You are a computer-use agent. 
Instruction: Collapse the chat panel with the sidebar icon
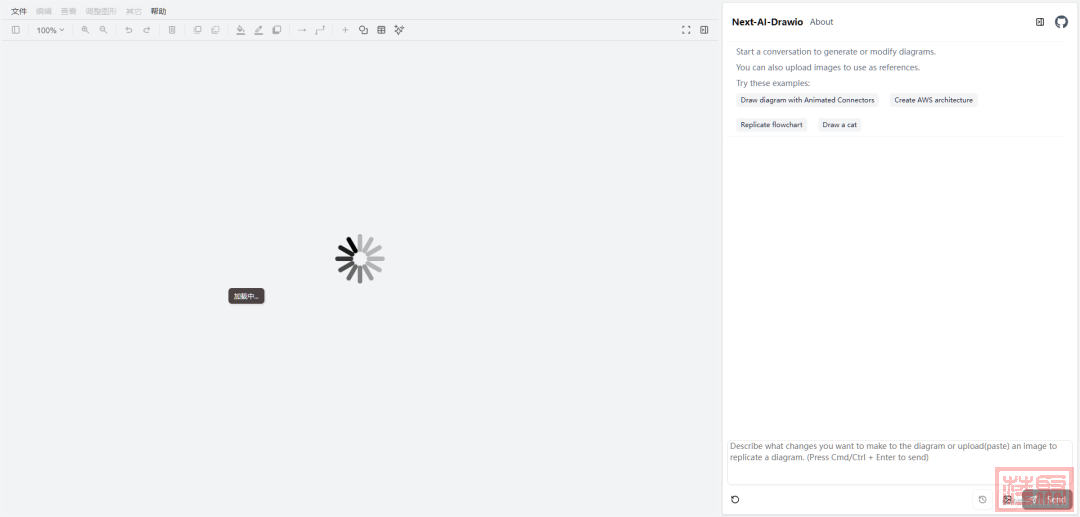1040,22
